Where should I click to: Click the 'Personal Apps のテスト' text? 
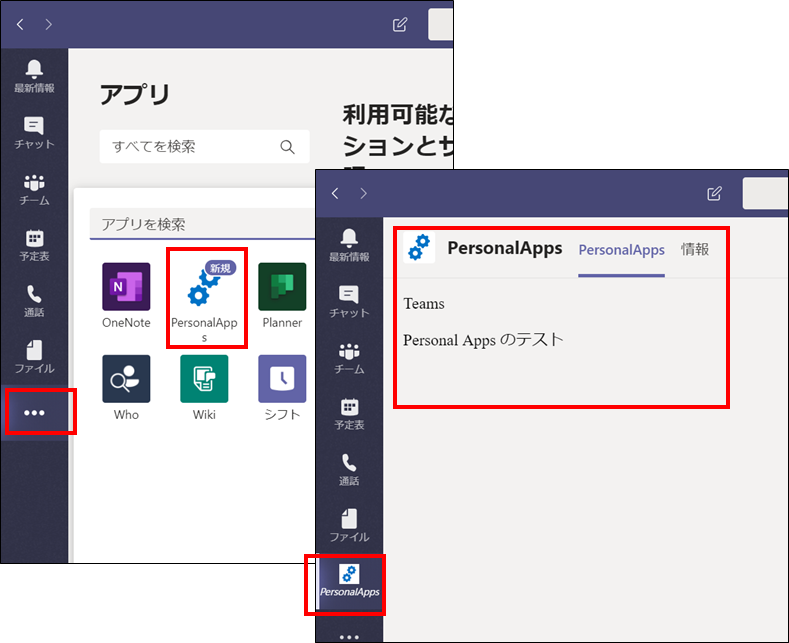coord(483,340)
